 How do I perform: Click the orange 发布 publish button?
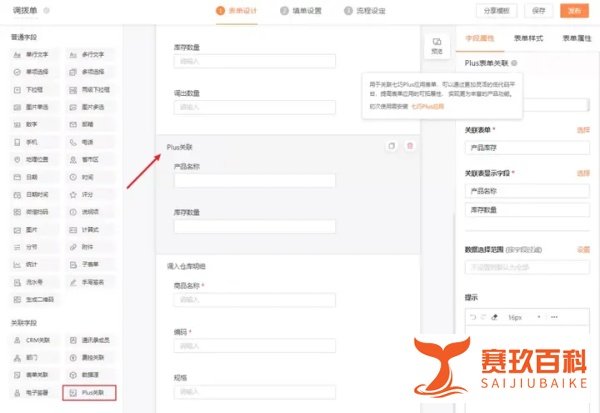click(x=574, y=11)
